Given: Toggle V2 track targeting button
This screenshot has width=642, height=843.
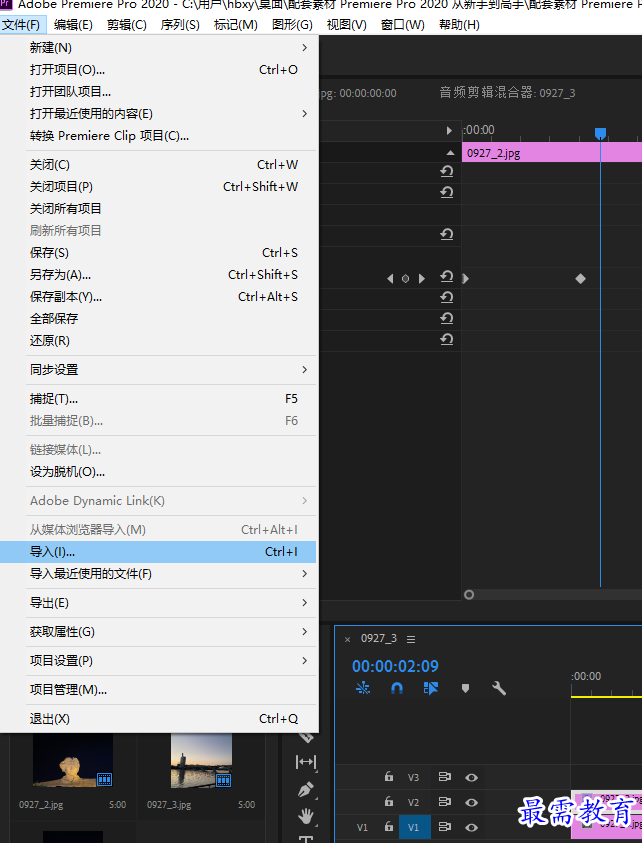Looking at the screenshot, I should pos(413,803).
